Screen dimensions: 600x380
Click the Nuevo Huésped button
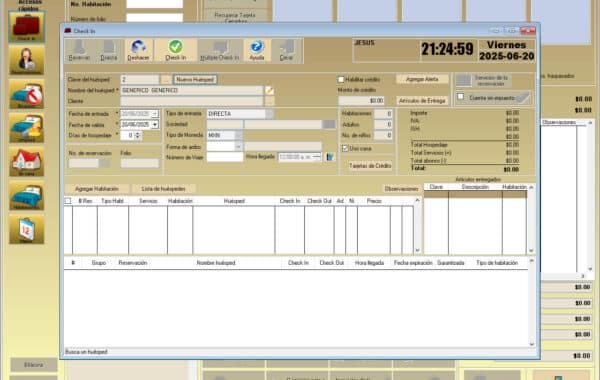click(195, 80)
